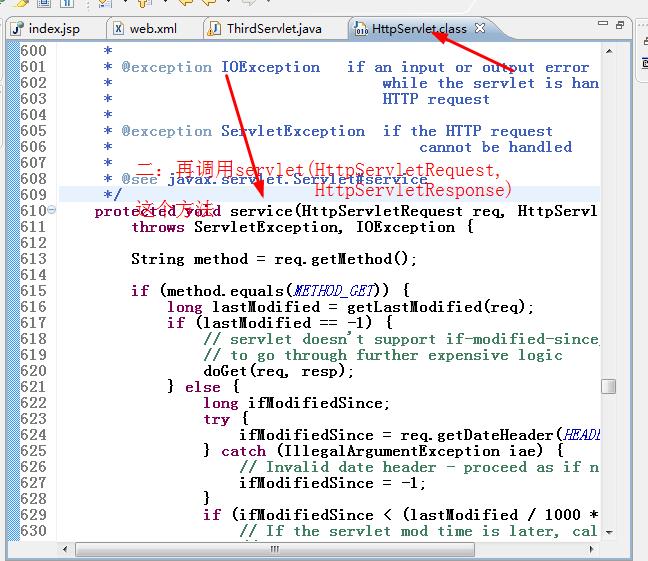
Task: Click on 'String method = req.getMethod();'
Action: pyautogui.click(x=274, y=259)
